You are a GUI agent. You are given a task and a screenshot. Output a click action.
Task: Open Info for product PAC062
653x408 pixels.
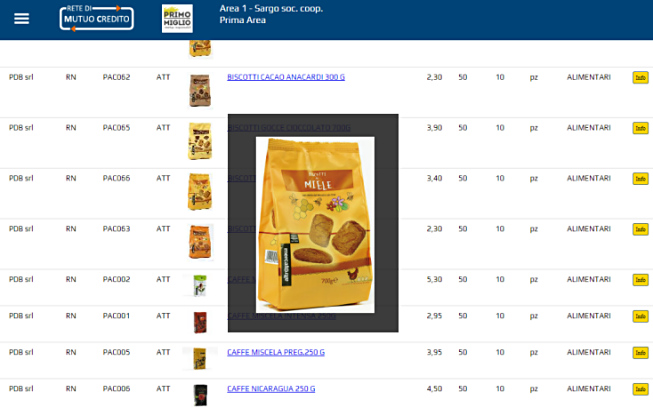[641, 77]
